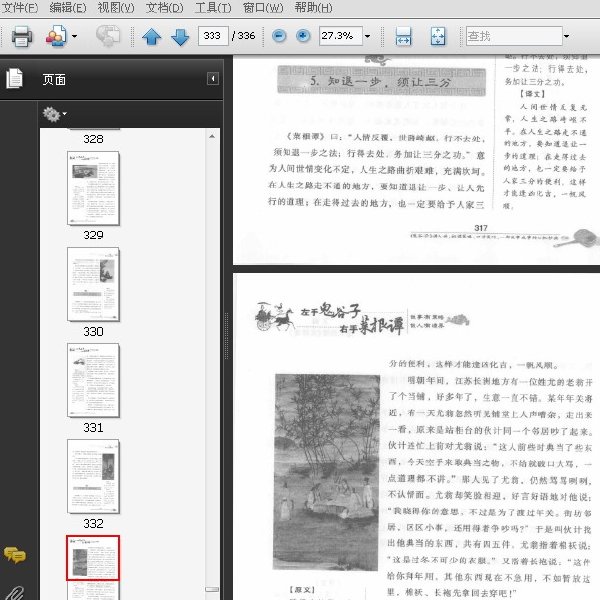This screenshot has height=600, width=600.
Task: Click the panel divider grip handle
Action: 227,336
